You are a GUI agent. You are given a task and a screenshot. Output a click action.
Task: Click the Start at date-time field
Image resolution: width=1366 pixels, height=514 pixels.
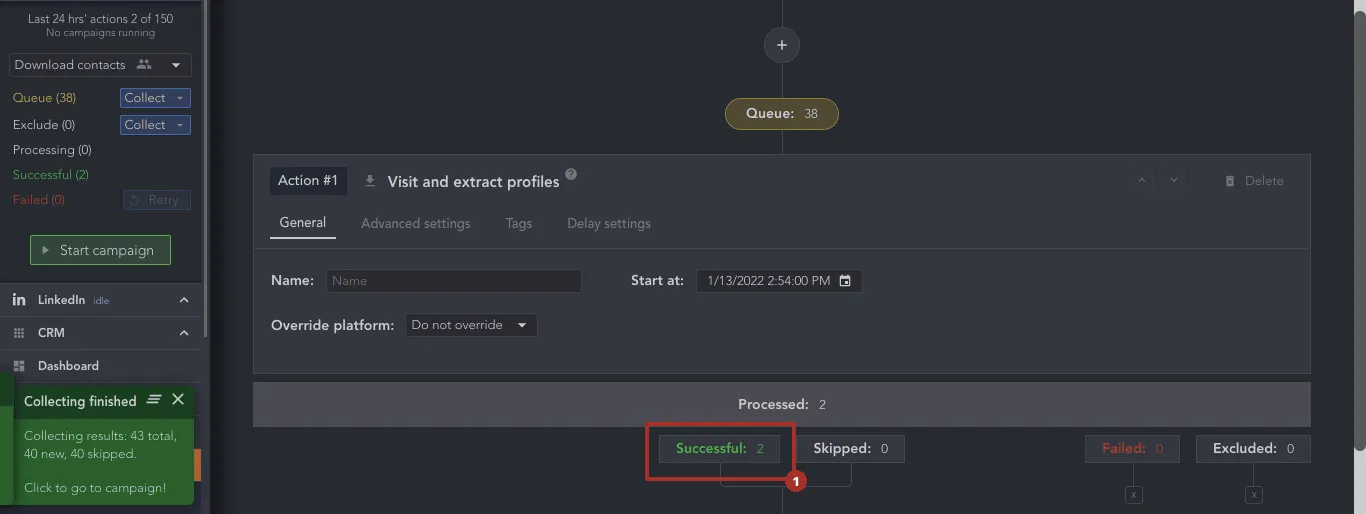[779, 281]
